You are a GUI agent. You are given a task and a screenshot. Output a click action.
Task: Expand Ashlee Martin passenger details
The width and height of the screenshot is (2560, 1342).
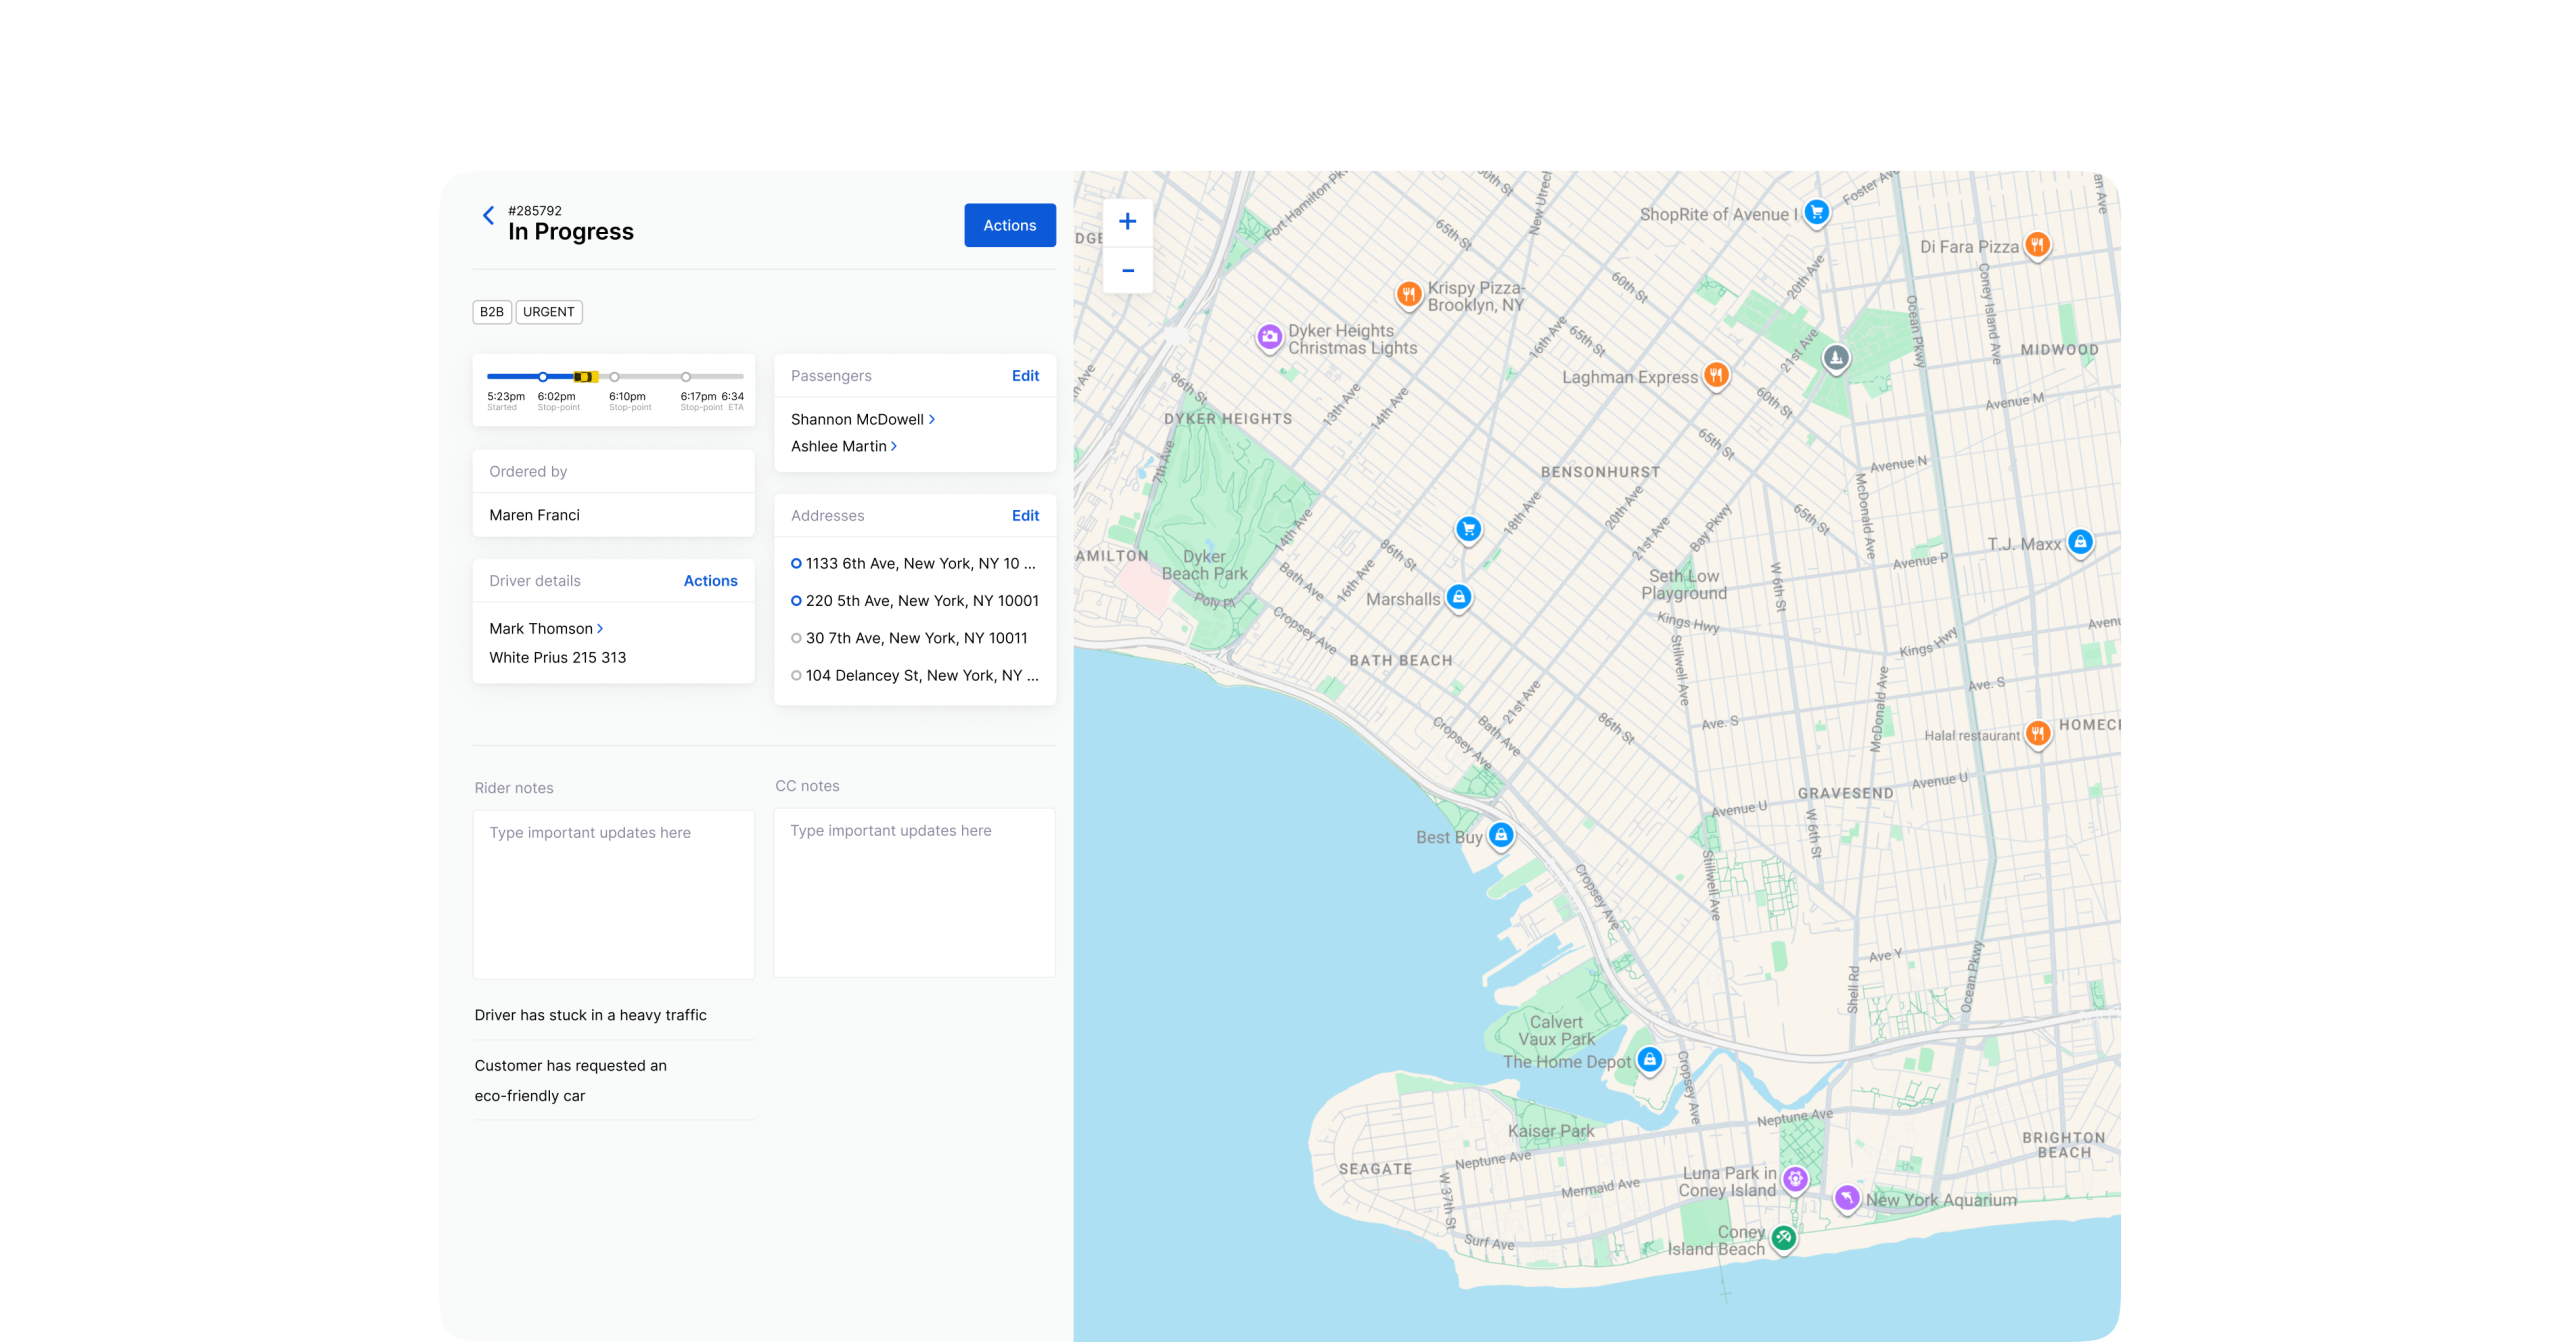pyautogui.click(x=843, y=446)
